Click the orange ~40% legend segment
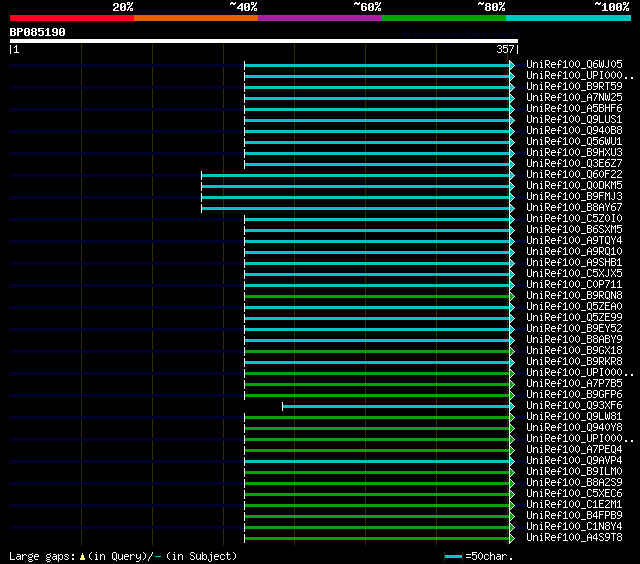This screenshot has width=640, height=564. pos(195,18)
